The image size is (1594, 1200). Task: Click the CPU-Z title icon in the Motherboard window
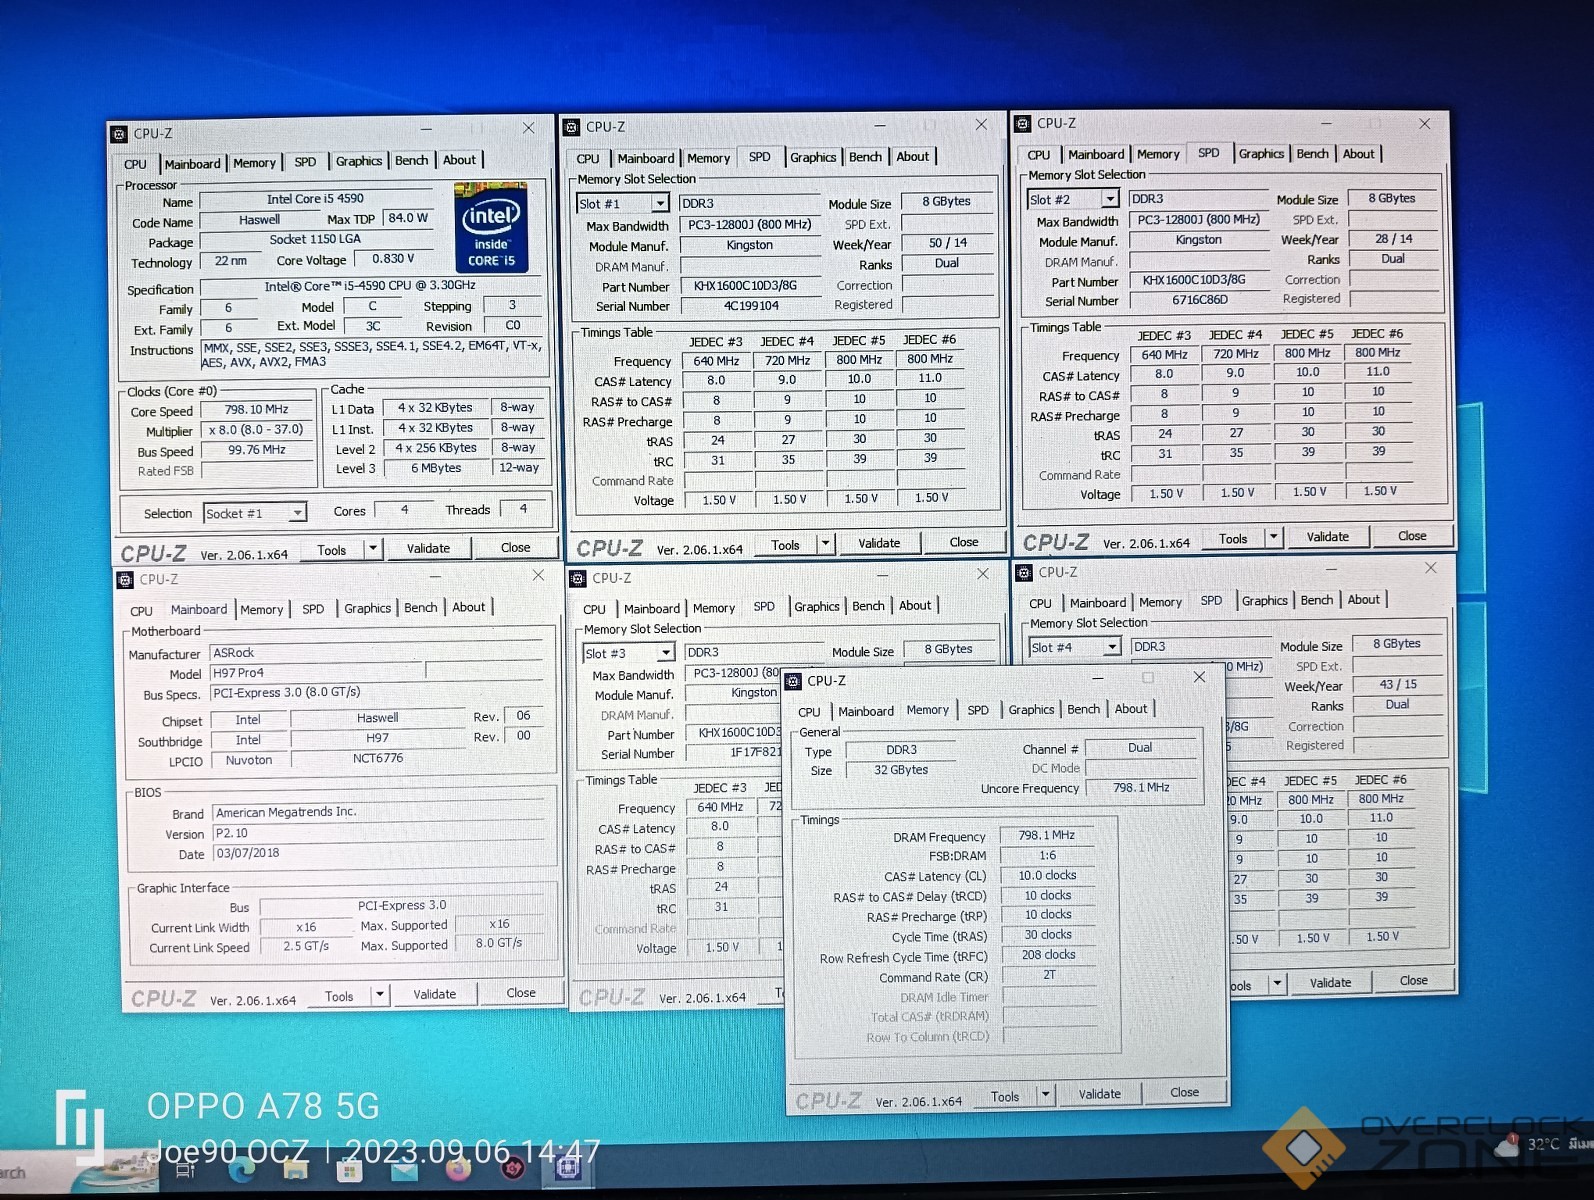pyautogui.click(x=125, y=580)
